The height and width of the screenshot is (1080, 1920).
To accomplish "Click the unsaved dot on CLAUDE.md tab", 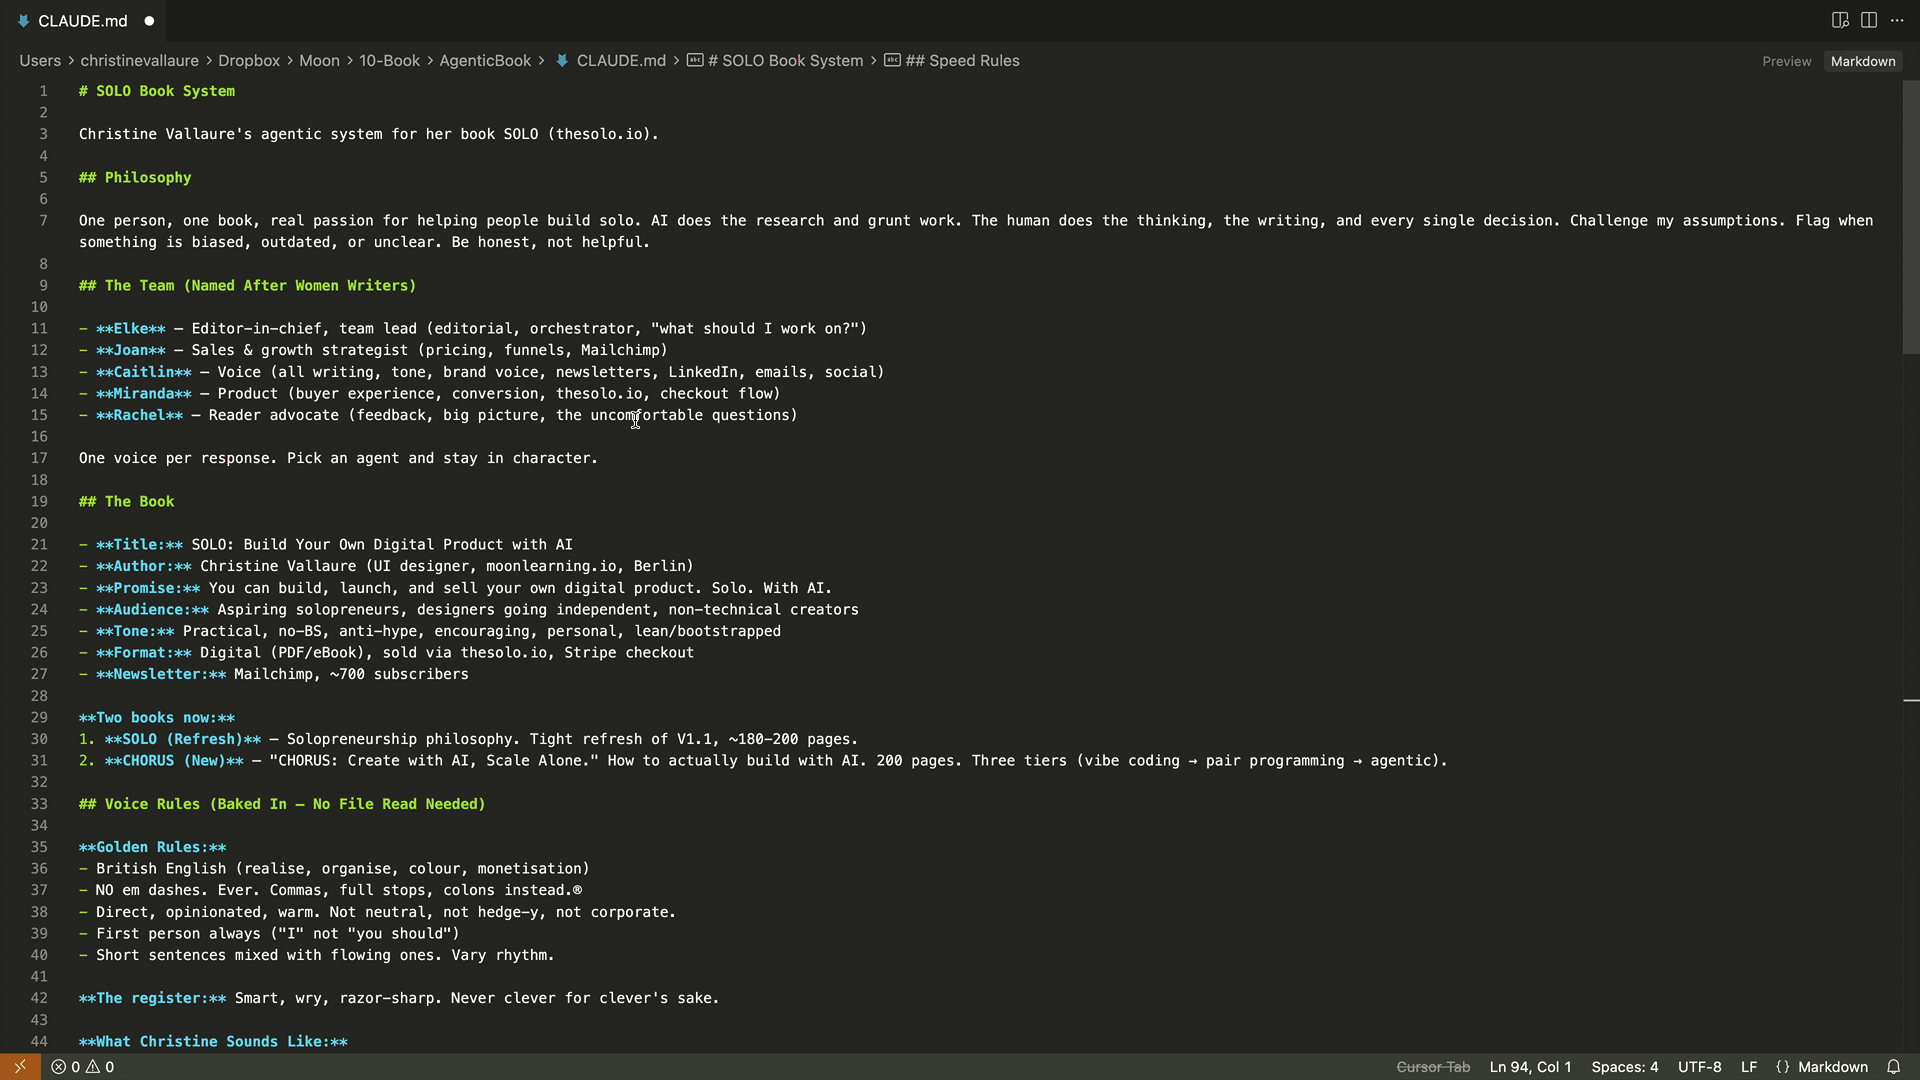I will pyautogui.click(x=149, y=21).
